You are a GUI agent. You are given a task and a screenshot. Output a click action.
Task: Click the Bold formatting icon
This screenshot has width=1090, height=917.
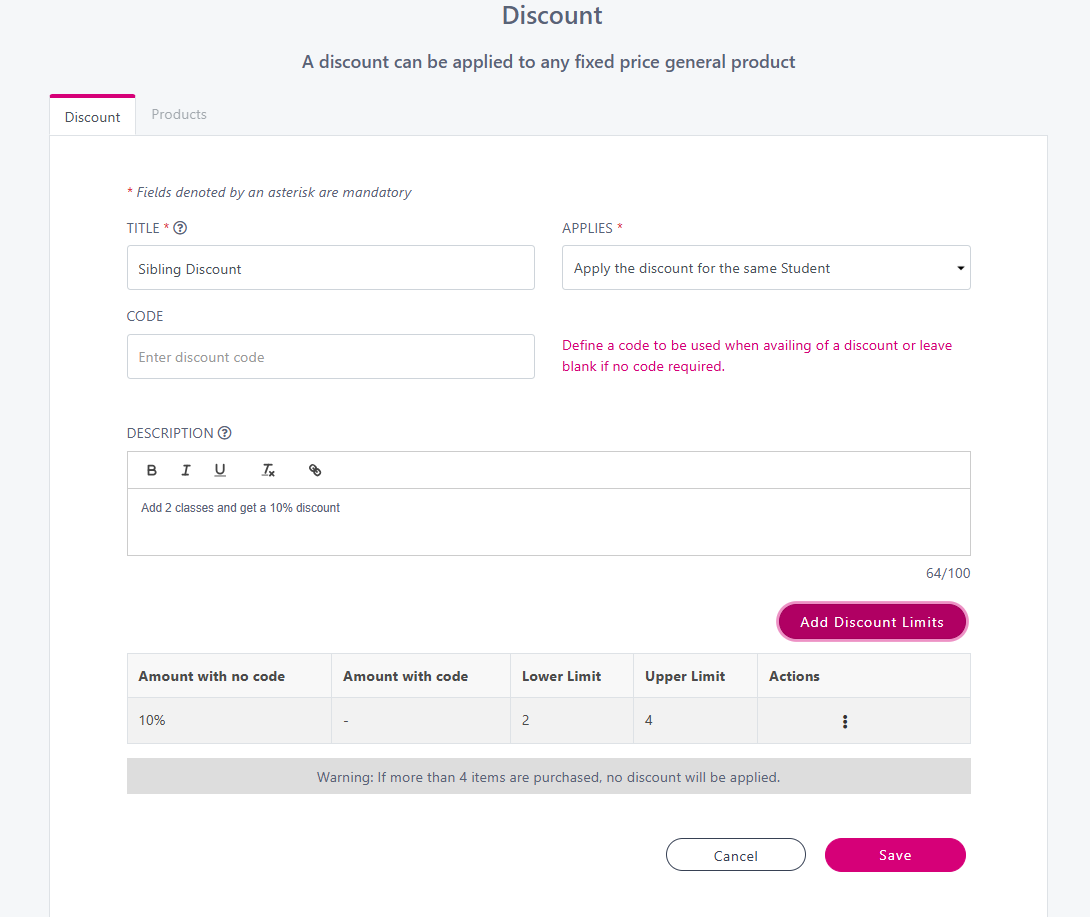[152, 470]
